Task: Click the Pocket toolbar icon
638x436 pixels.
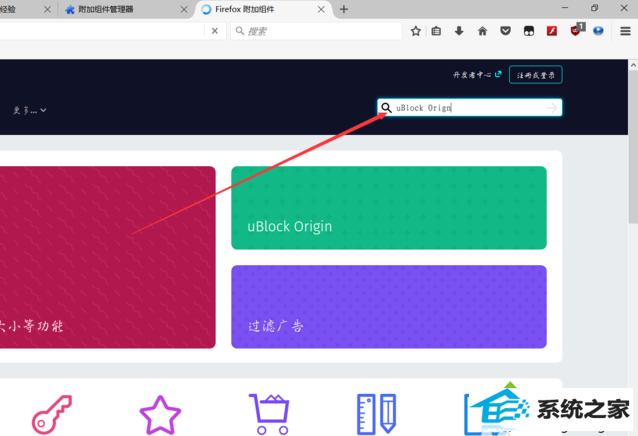Action: tap(505, 31)
